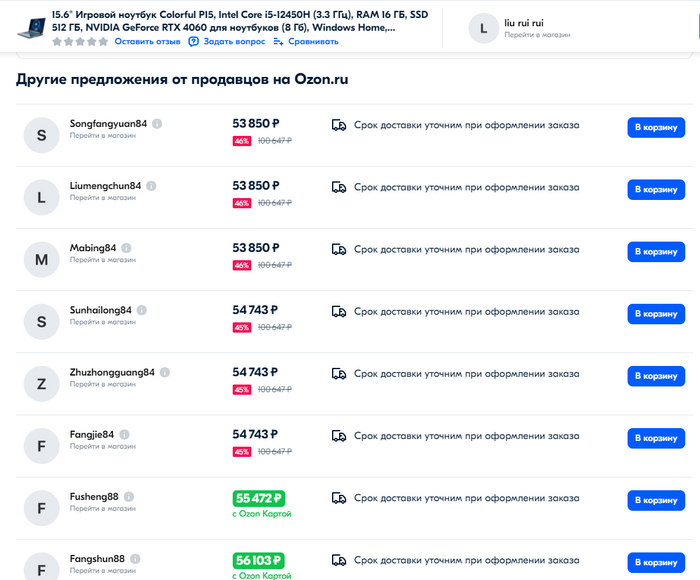
Task: Click the info icon next to Songfangyuan84
Action: 157,124
